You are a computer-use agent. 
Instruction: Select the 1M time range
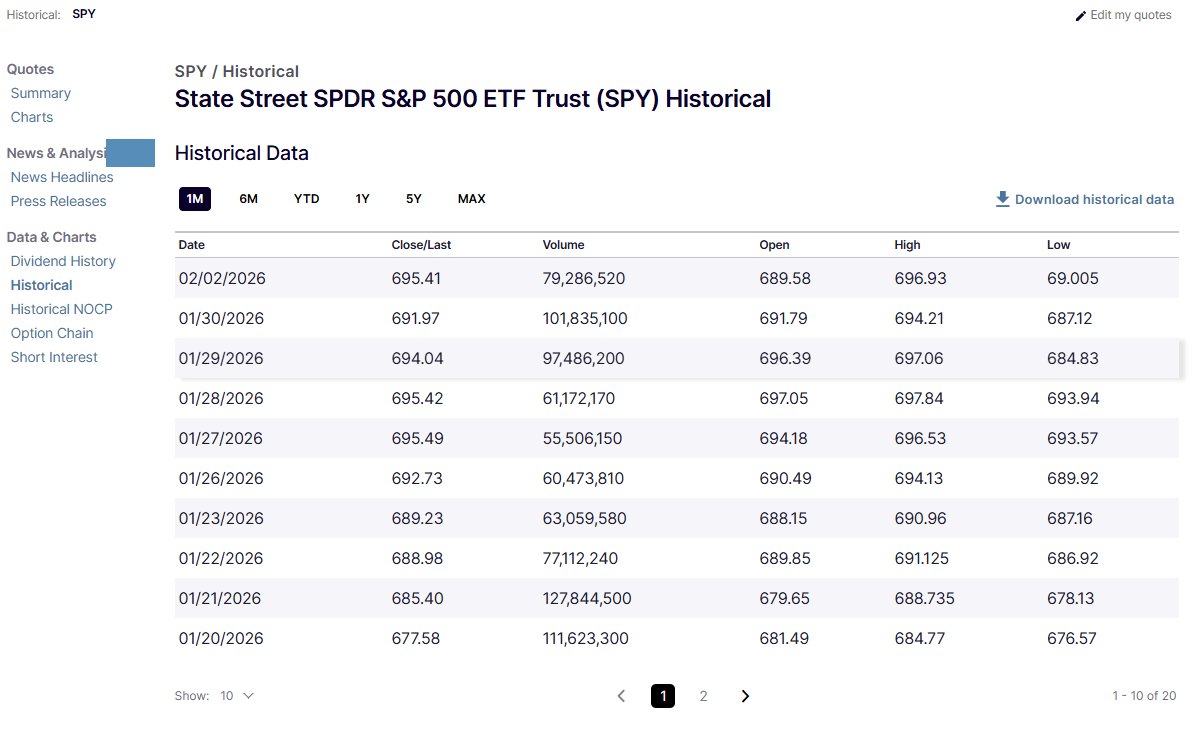pos(195,199)
